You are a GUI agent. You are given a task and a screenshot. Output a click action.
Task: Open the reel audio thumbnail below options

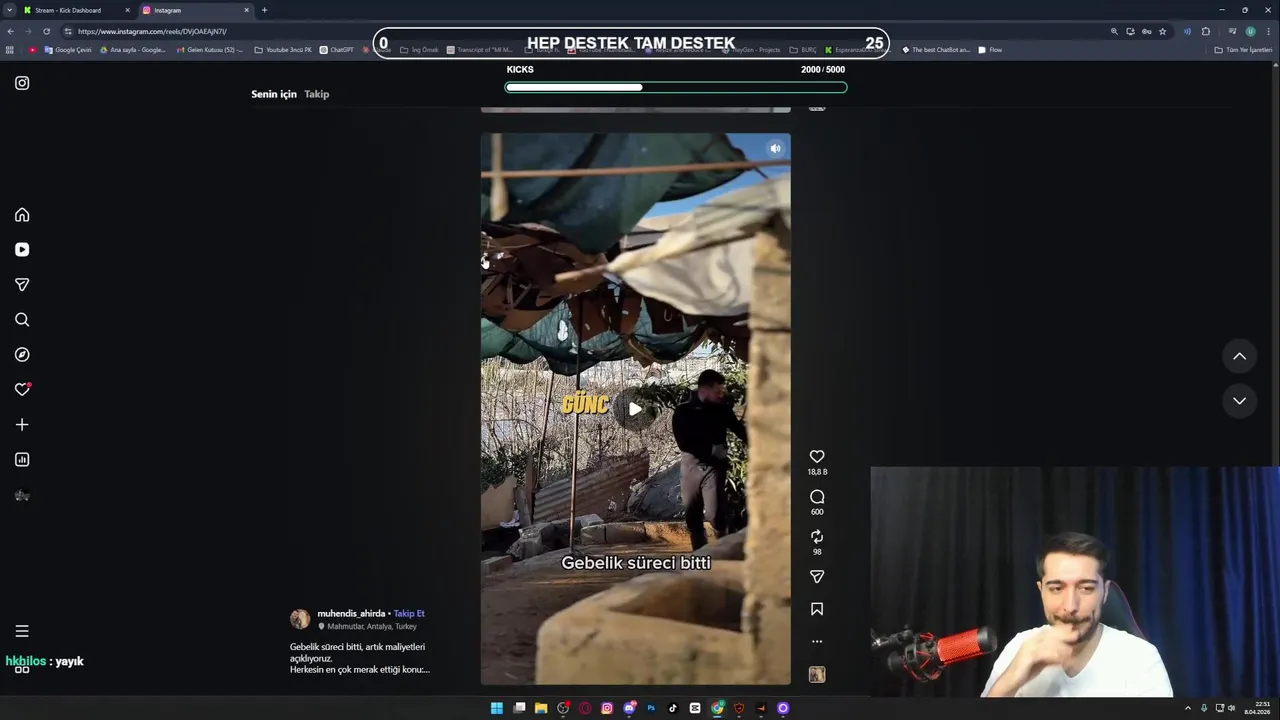817,675
